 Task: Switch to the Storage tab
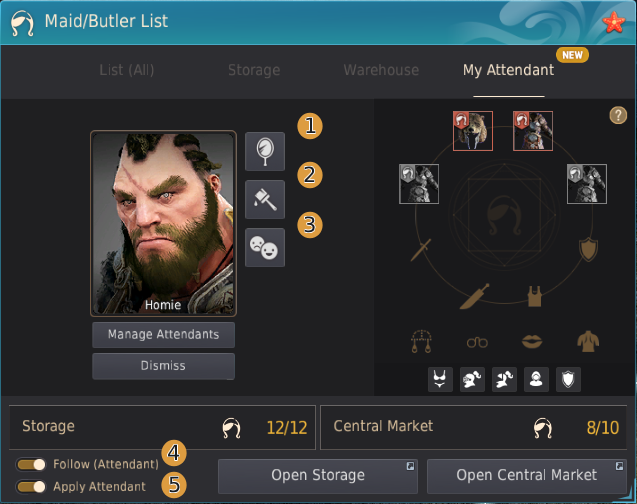[254, 70]
